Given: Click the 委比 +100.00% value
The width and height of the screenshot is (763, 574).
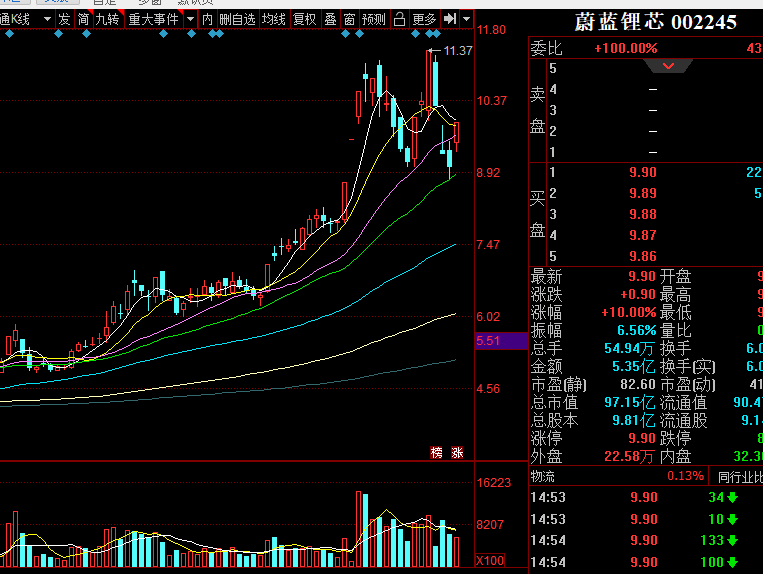Looking at the screenshot, I should tap(626, 48).
